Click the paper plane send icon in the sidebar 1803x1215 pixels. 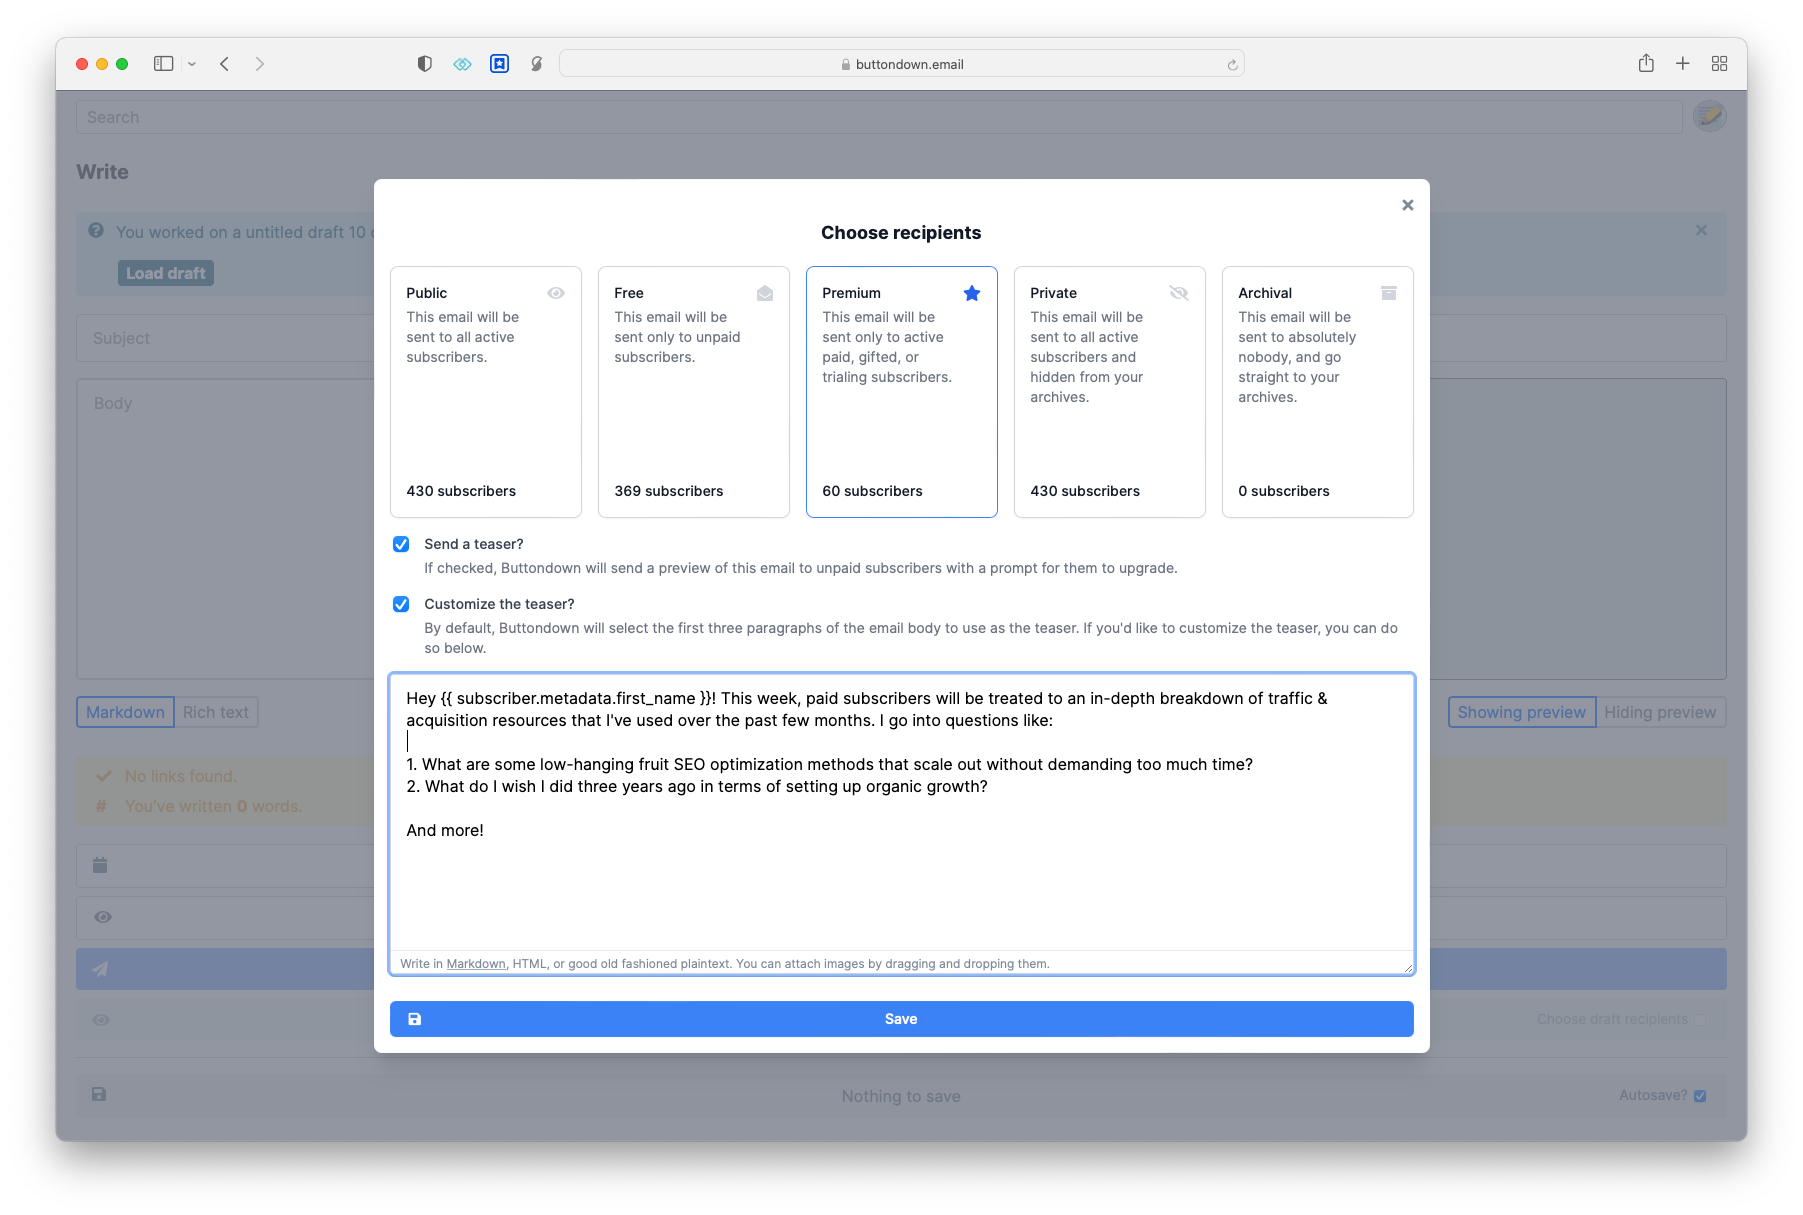[x=101, y=968]
